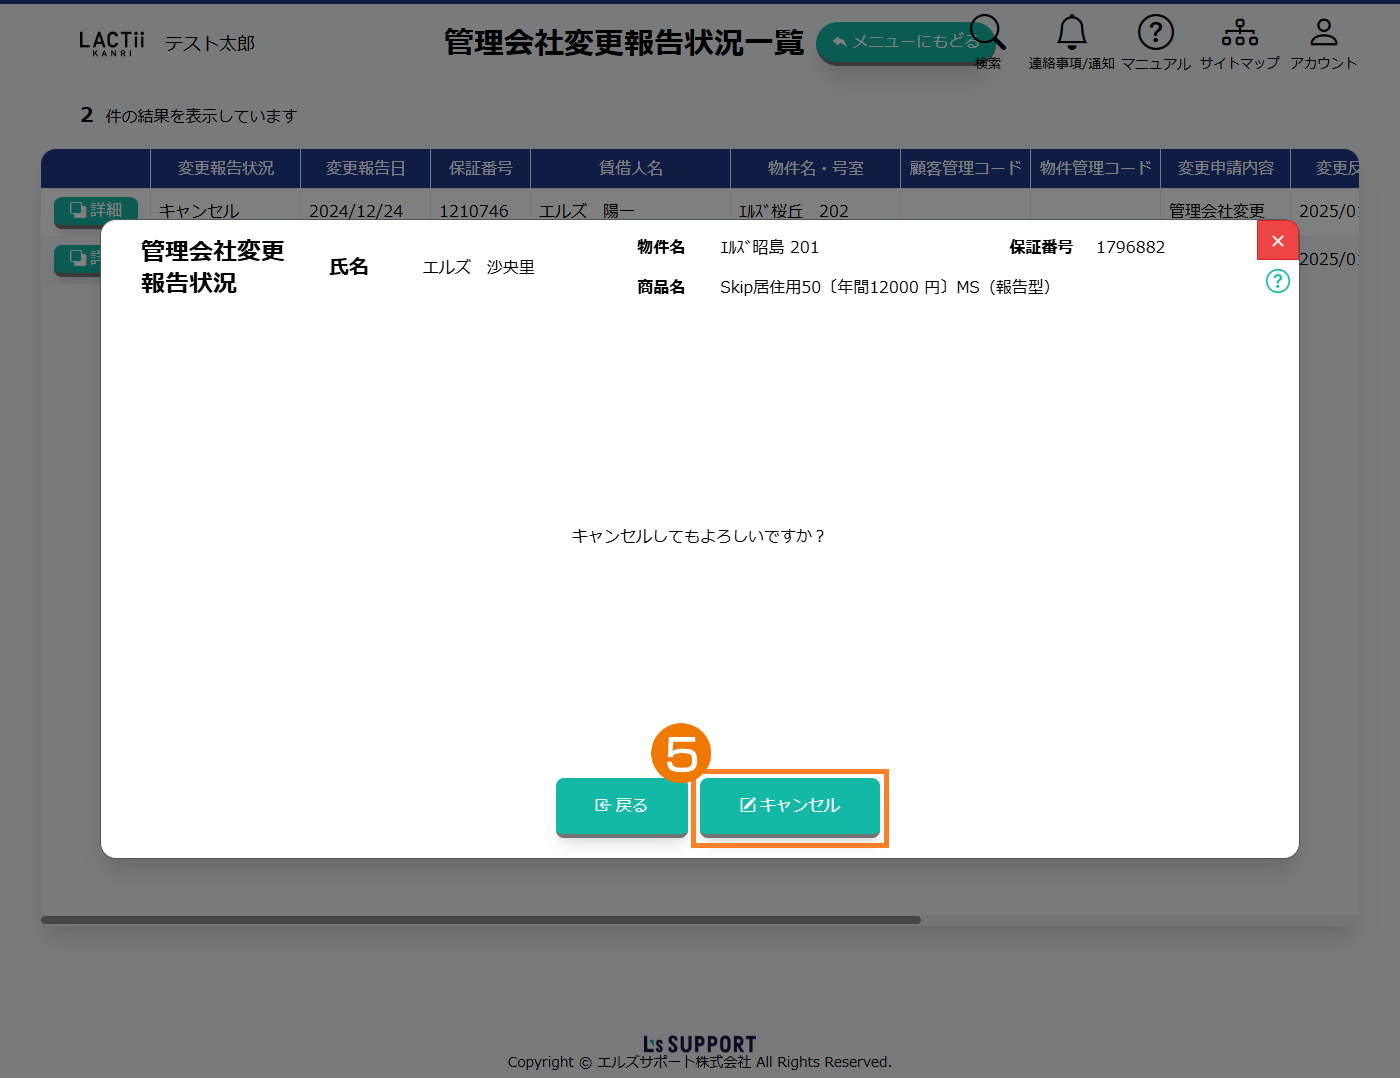Image resolution: width=1400 pixels, height=1078 pixels.
Task: Click the horizontal table scrollbar
Action: 480,920
